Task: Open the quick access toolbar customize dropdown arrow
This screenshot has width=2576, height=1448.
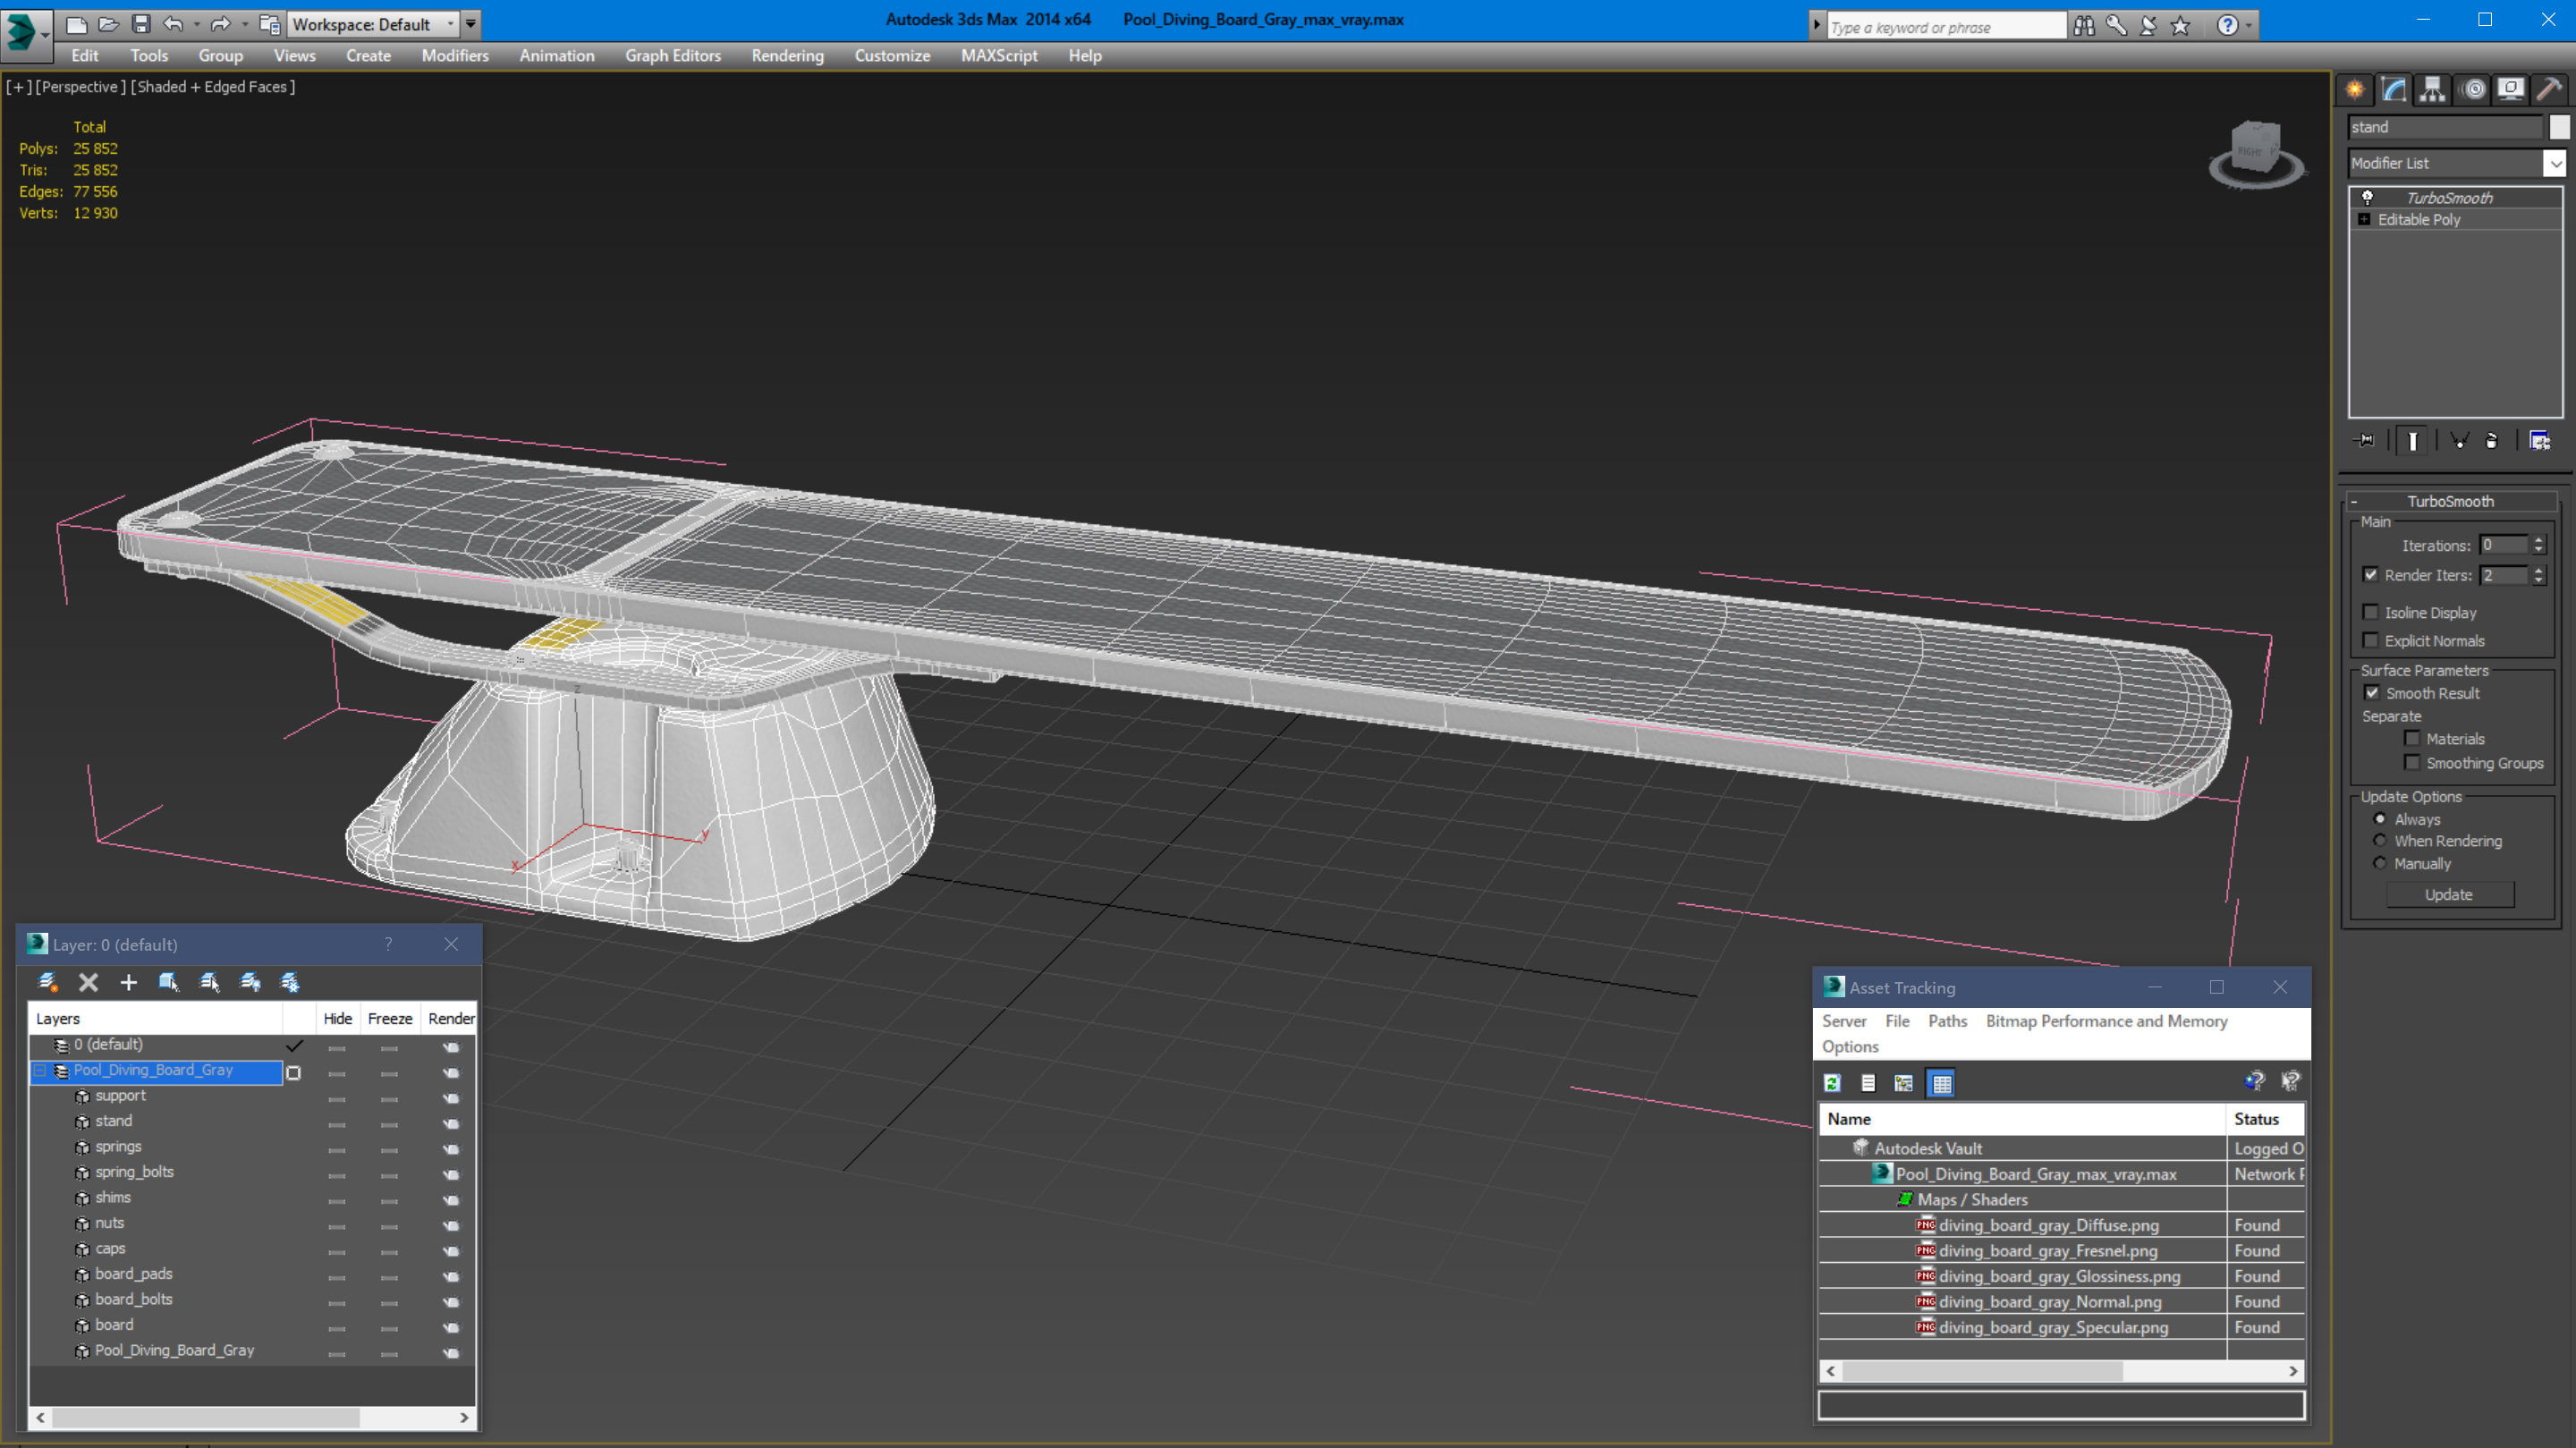Action: click(471, 24)
